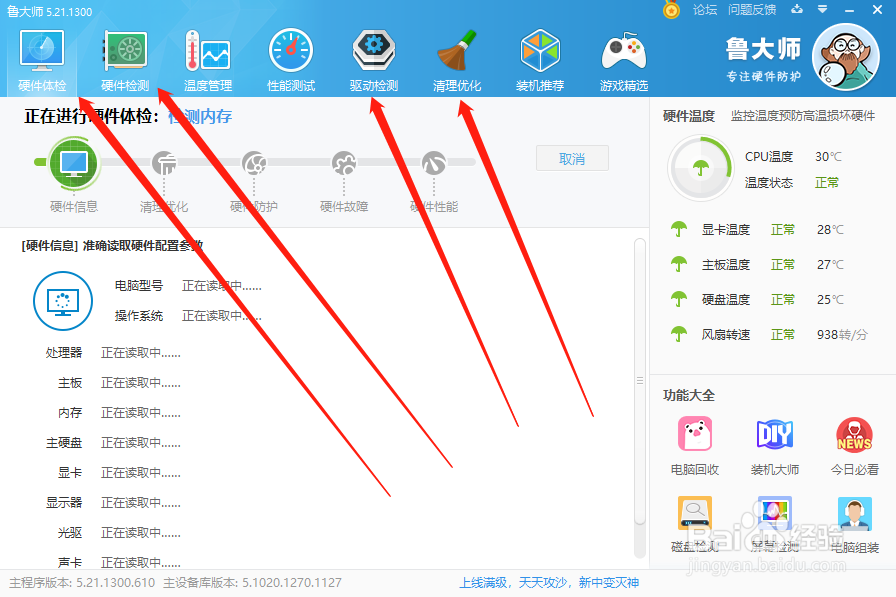Click the 硬件信息 step icon
The width and height of the screenshot is (896, 597).
(74, 163)
